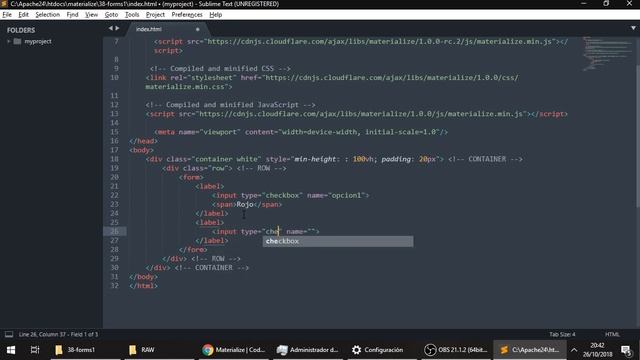Click the min-height style property on line 18
Image resolution: width=640 pixels, height=360 pixels.
315,159
